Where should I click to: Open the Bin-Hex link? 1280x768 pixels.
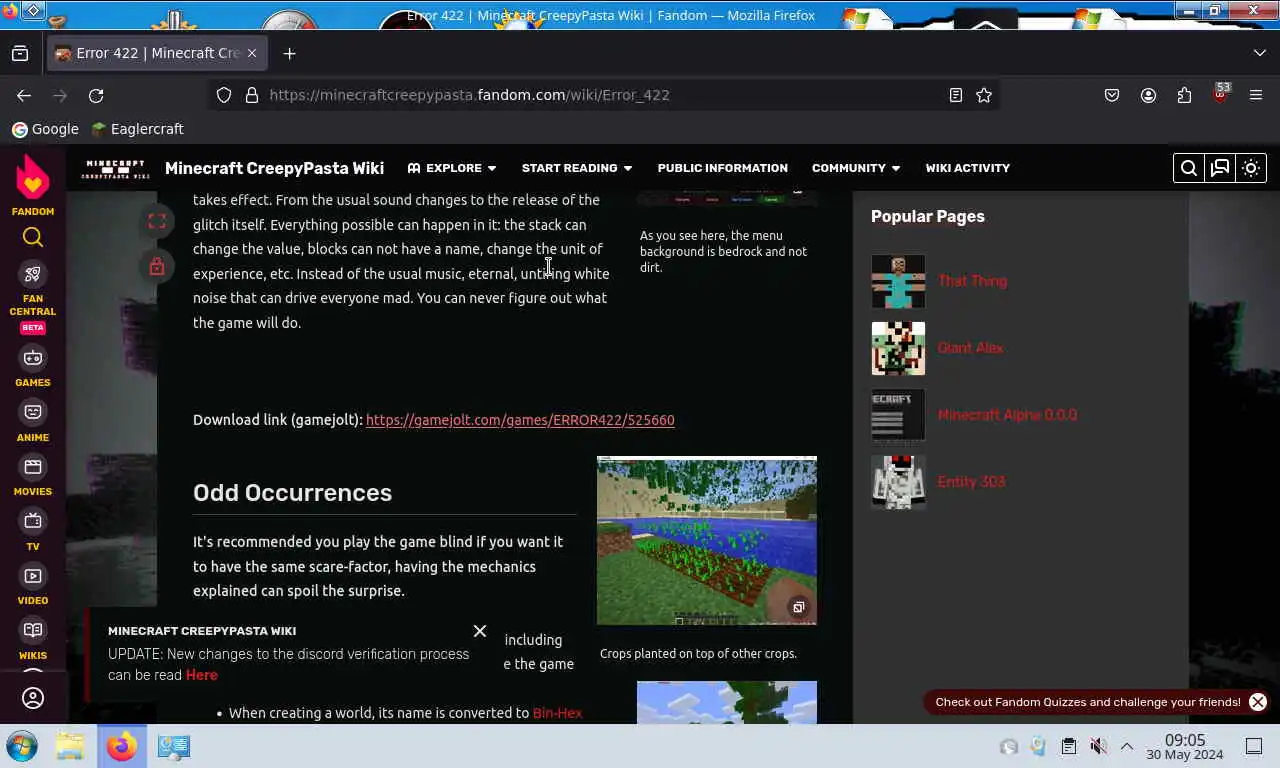pyautogui.click(x=557, y=713)
